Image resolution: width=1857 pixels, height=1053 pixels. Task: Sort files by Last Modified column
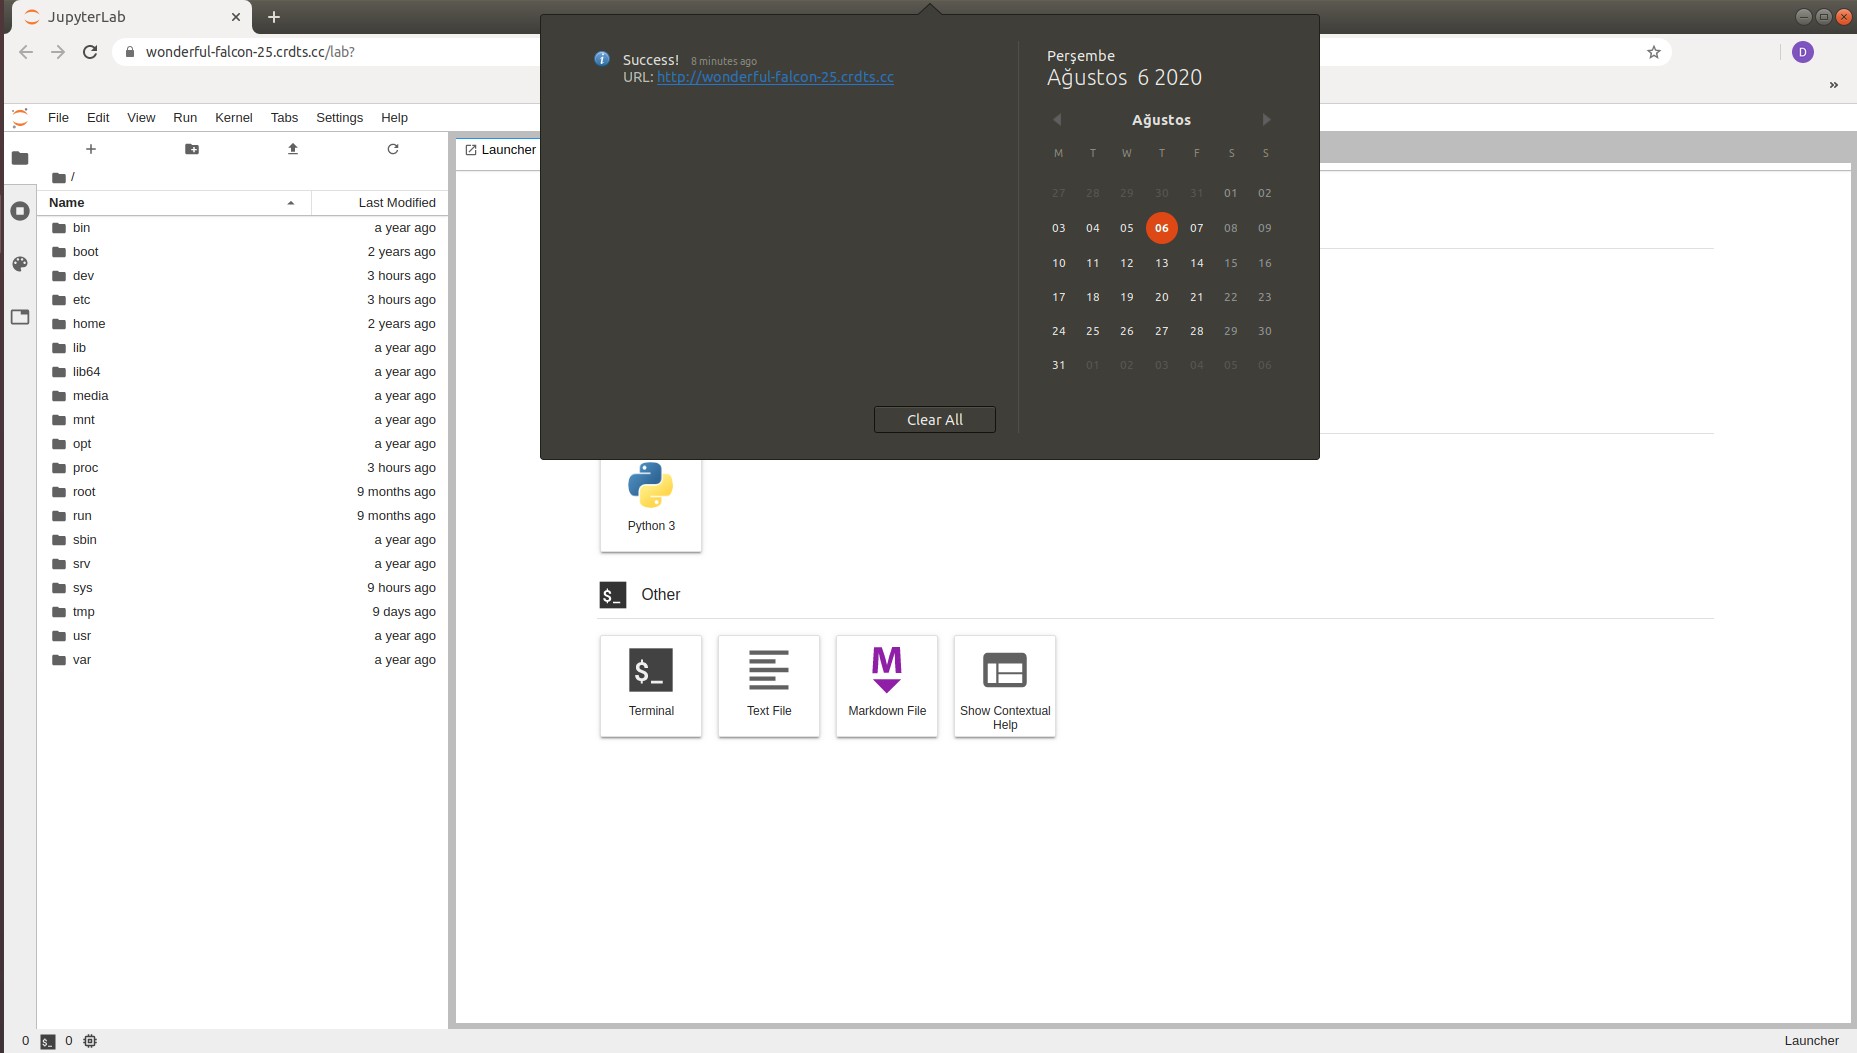(x=380, y=203)
